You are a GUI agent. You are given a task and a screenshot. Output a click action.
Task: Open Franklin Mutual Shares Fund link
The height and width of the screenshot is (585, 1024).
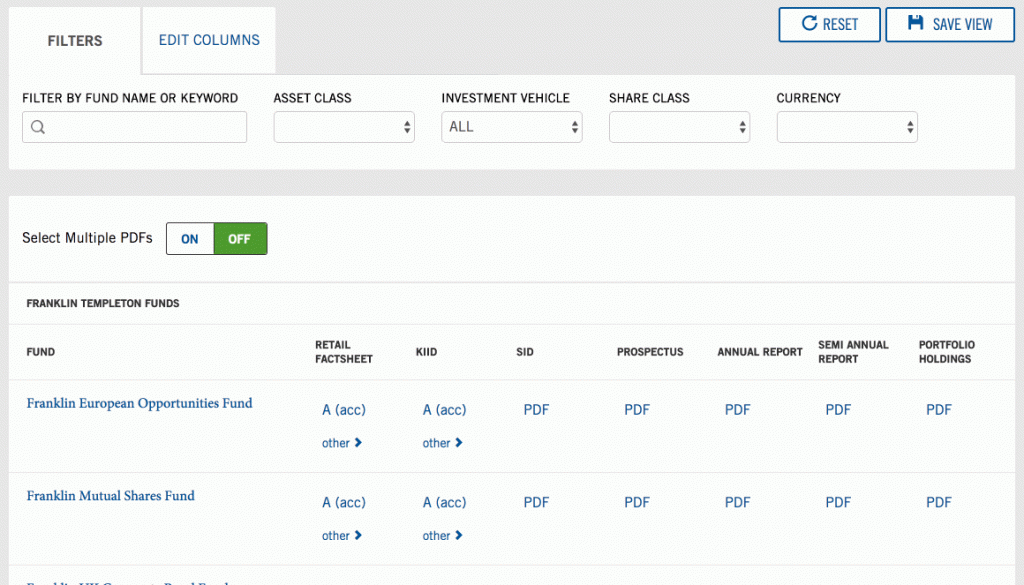[x=110, y=496]
